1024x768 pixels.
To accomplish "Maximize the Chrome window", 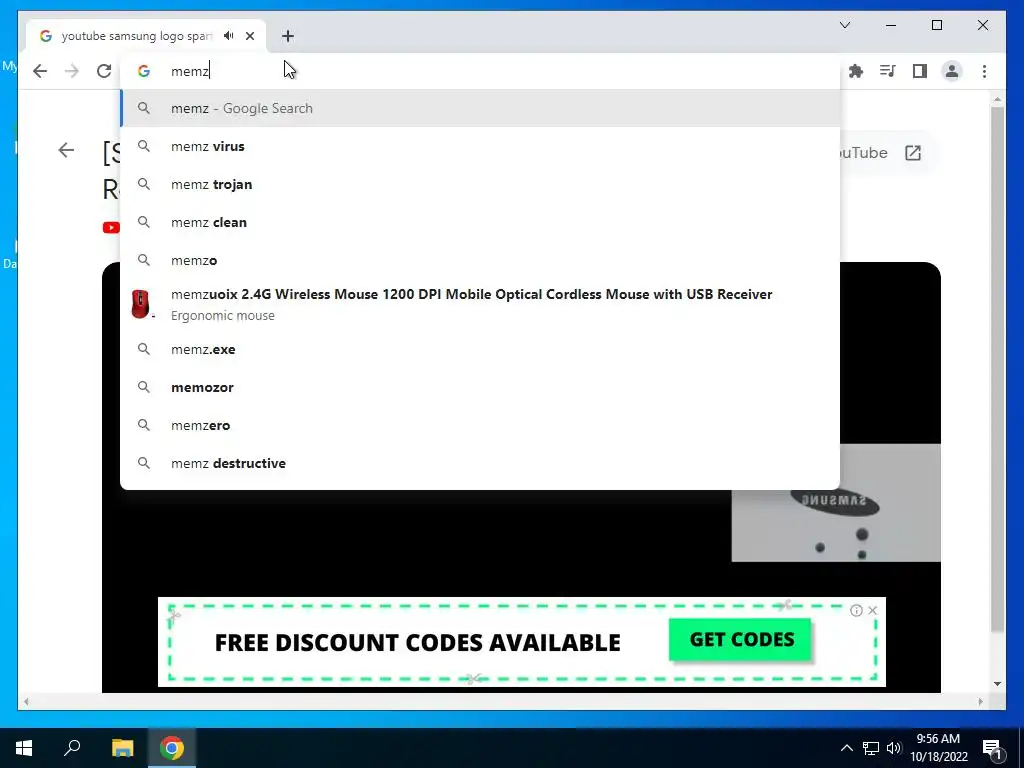I will coord(936,25).
